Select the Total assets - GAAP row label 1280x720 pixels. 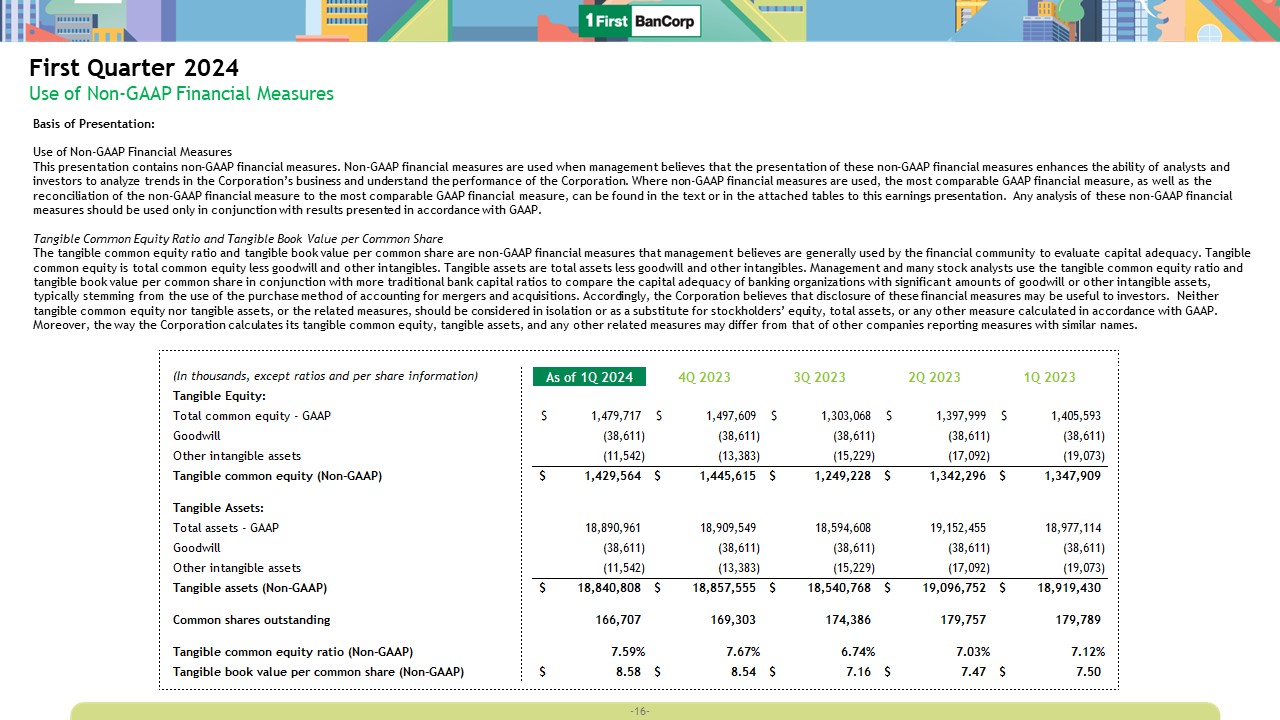pyautogui.click(x=226, y=528)
